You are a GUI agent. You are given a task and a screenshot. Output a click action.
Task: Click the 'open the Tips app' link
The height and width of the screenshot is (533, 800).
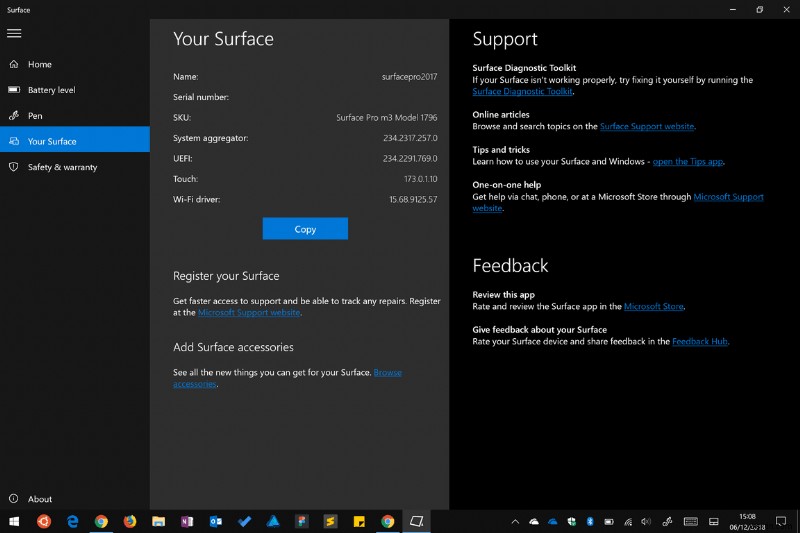(x=687, y=162)
